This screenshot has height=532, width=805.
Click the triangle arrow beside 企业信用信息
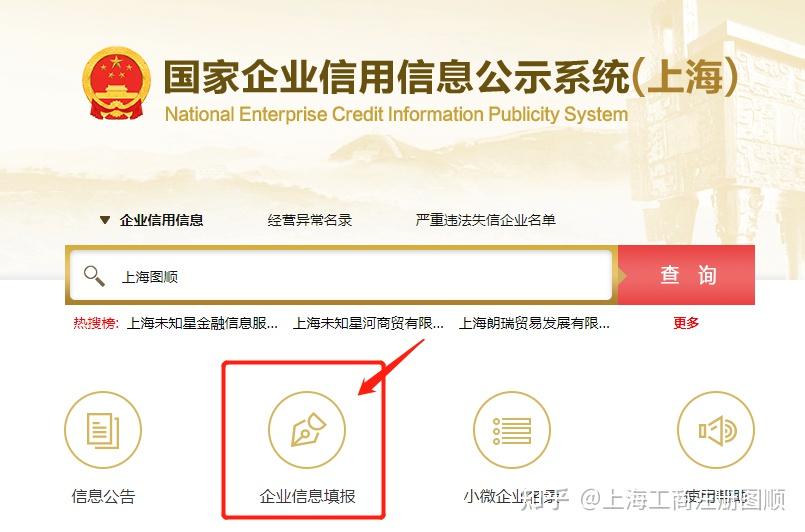click(105, 220)
